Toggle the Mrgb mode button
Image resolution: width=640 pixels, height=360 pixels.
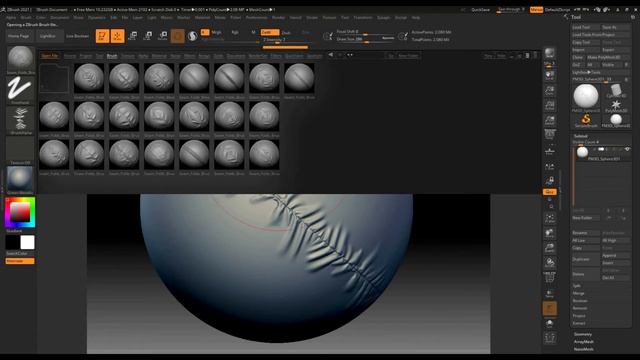(216, 32)
